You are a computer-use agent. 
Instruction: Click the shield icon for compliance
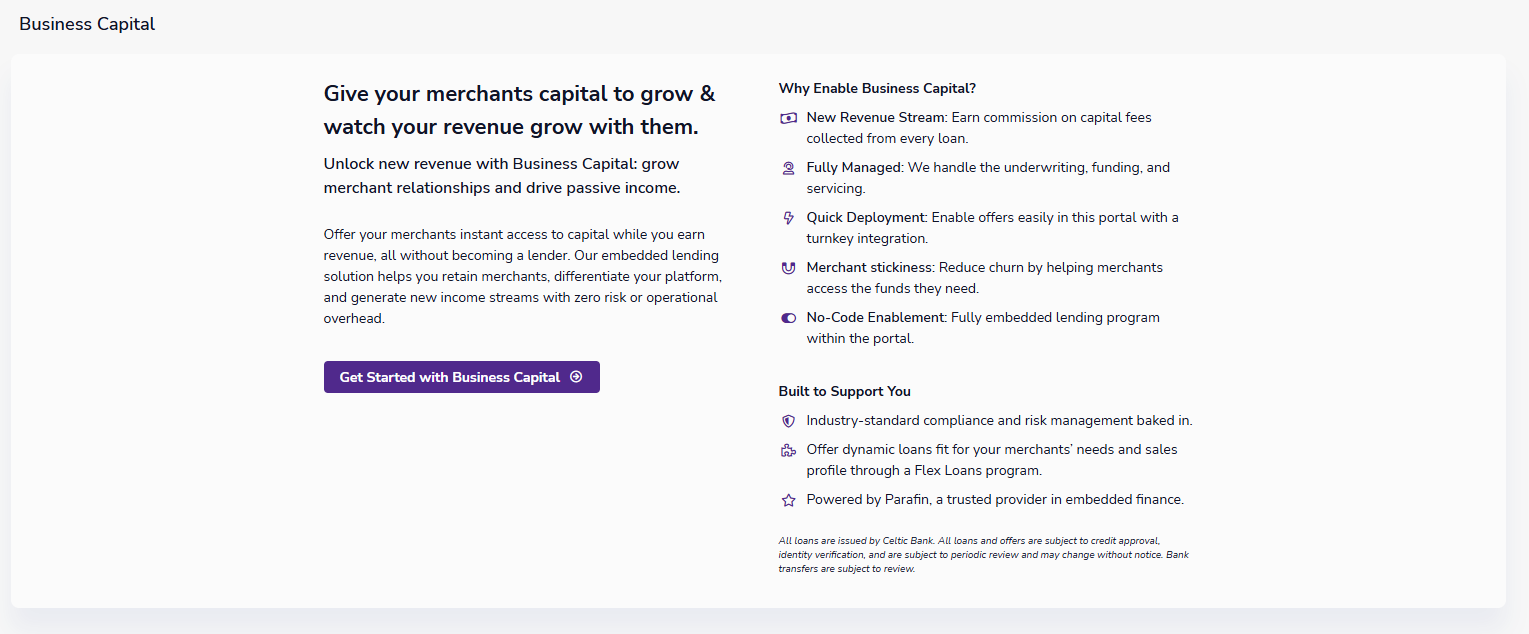coord(788,421)
